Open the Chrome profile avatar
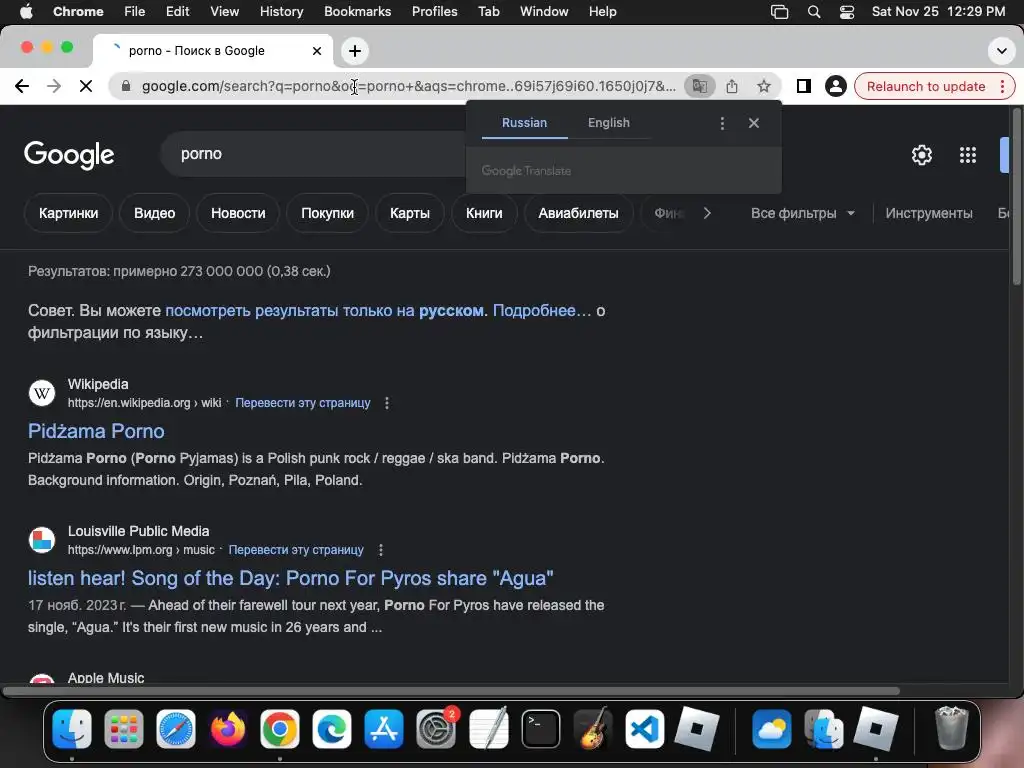 click(x=835, y=86)
